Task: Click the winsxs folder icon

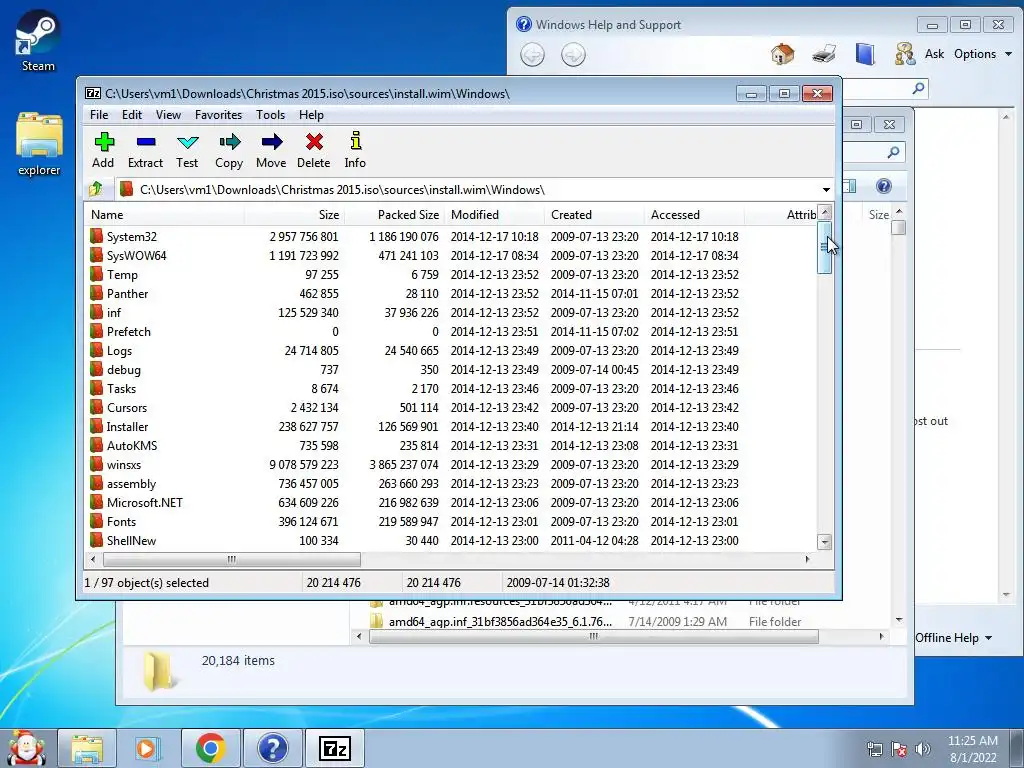Action: pyautogui.click(x=97, y=464)
